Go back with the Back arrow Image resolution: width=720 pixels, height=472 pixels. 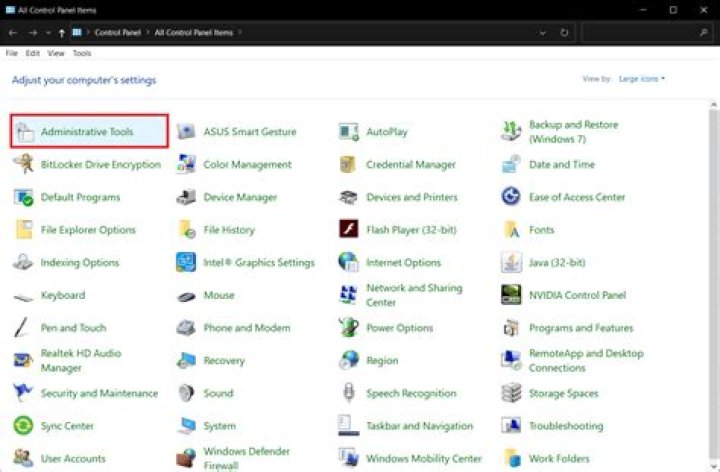point(13,33)
